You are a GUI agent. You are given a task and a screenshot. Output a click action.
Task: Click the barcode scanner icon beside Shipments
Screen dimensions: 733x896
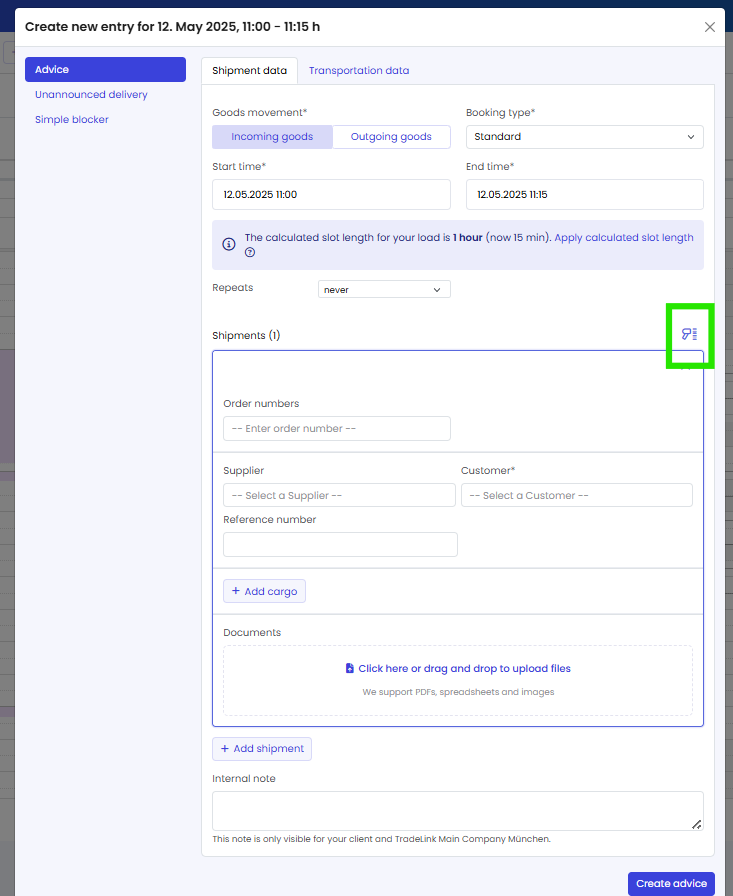tap(689, 335)
